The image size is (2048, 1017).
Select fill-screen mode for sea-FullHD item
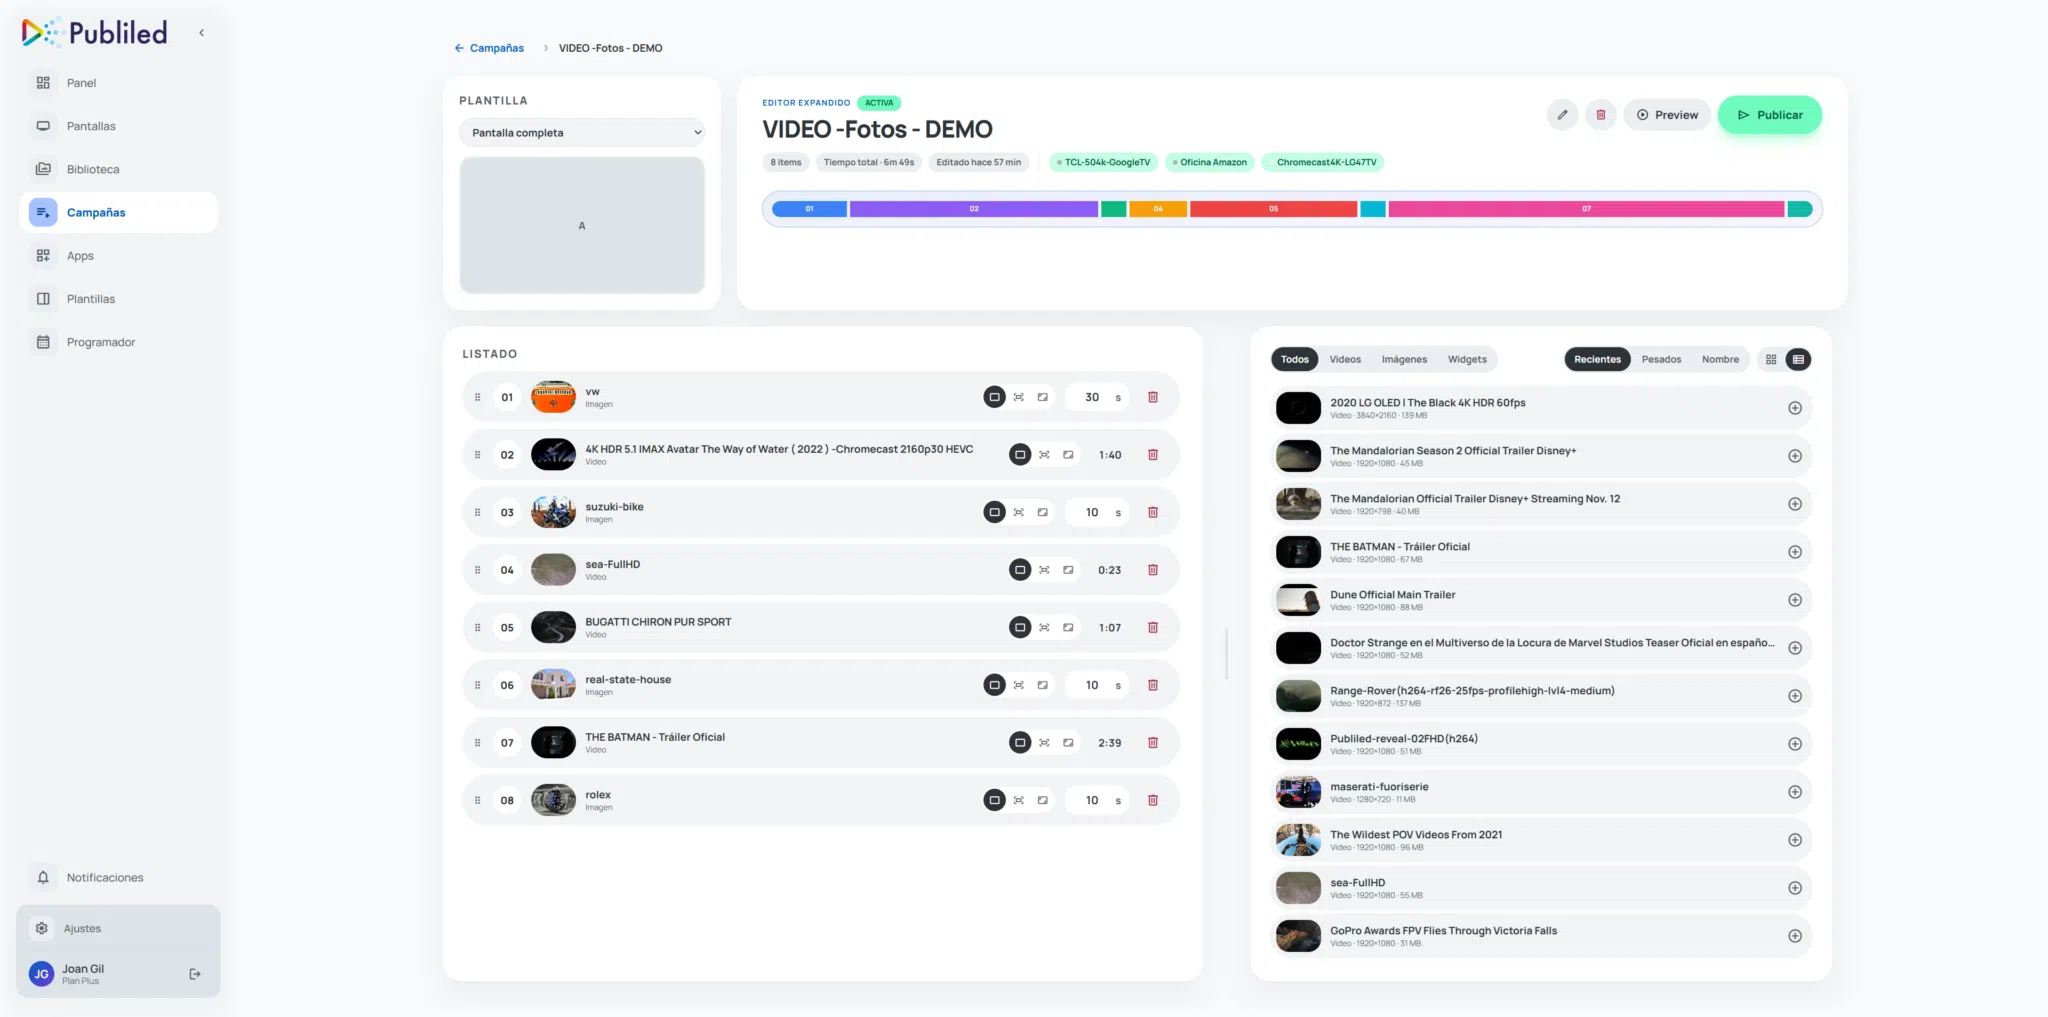1020,570
